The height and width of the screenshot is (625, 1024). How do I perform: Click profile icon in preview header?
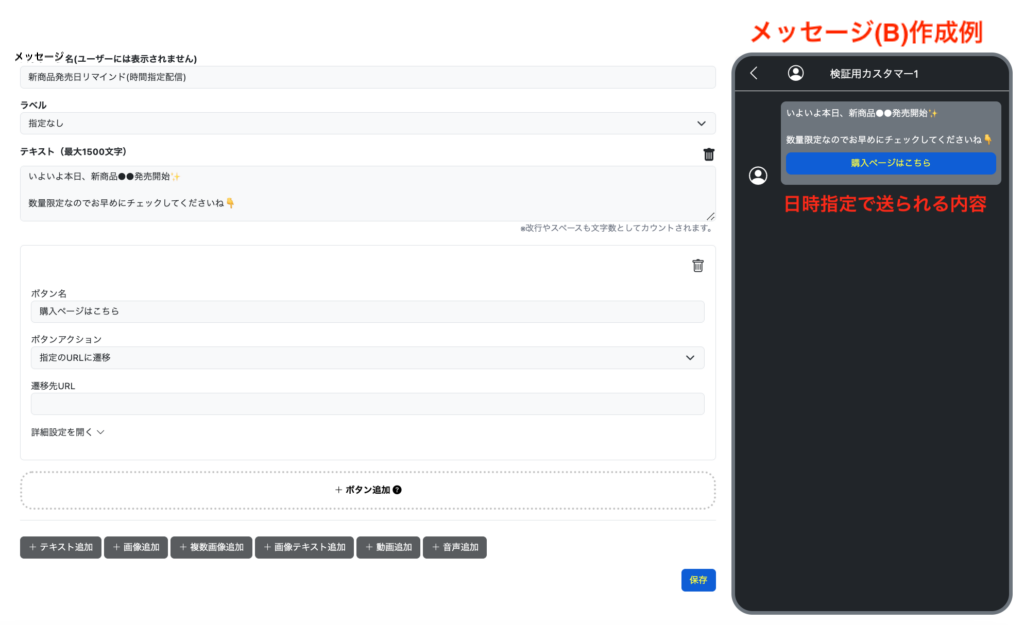(795, 73)
